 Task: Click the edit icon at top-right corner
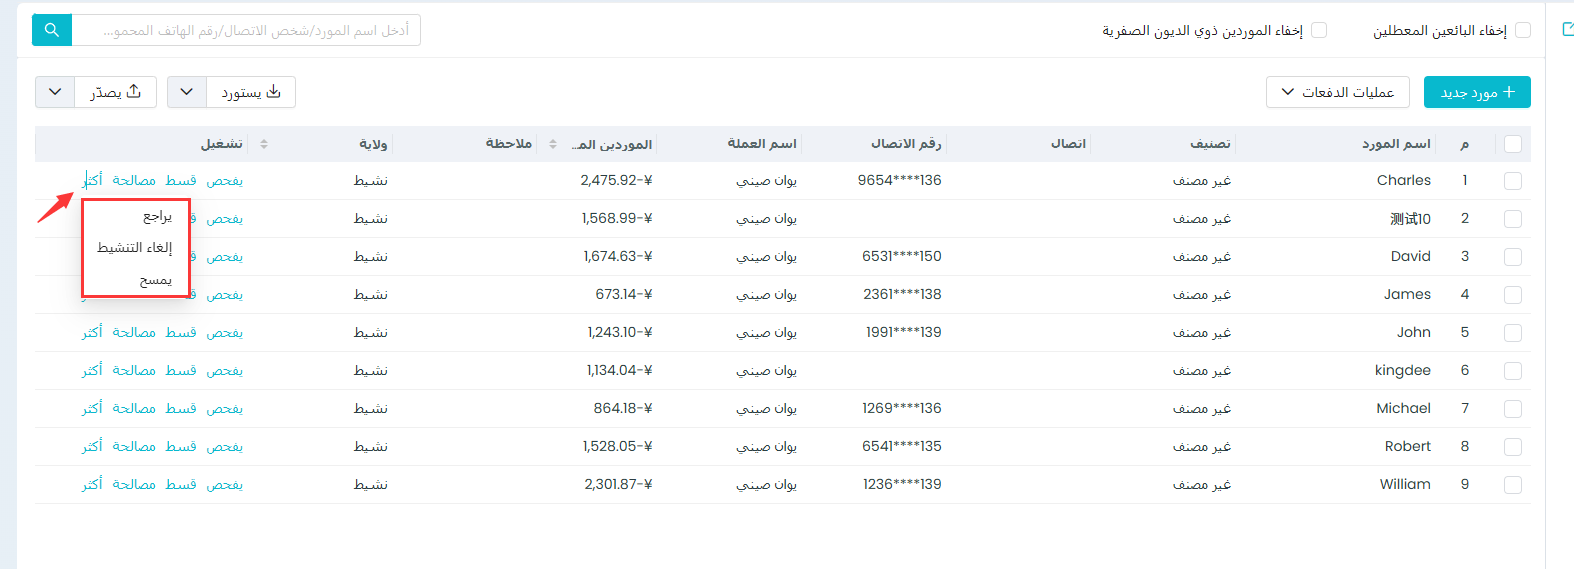click(x=1567, y=30)
